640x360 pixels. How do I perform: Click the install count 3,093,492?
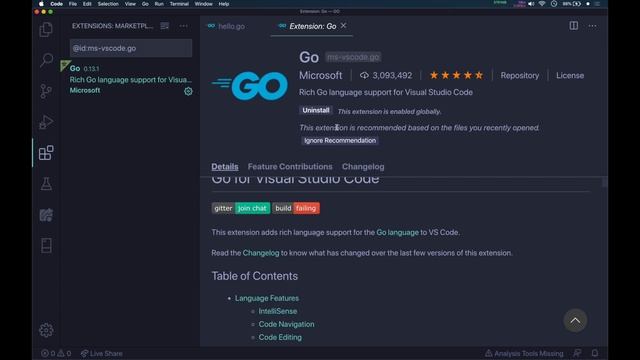click(386, 75)
